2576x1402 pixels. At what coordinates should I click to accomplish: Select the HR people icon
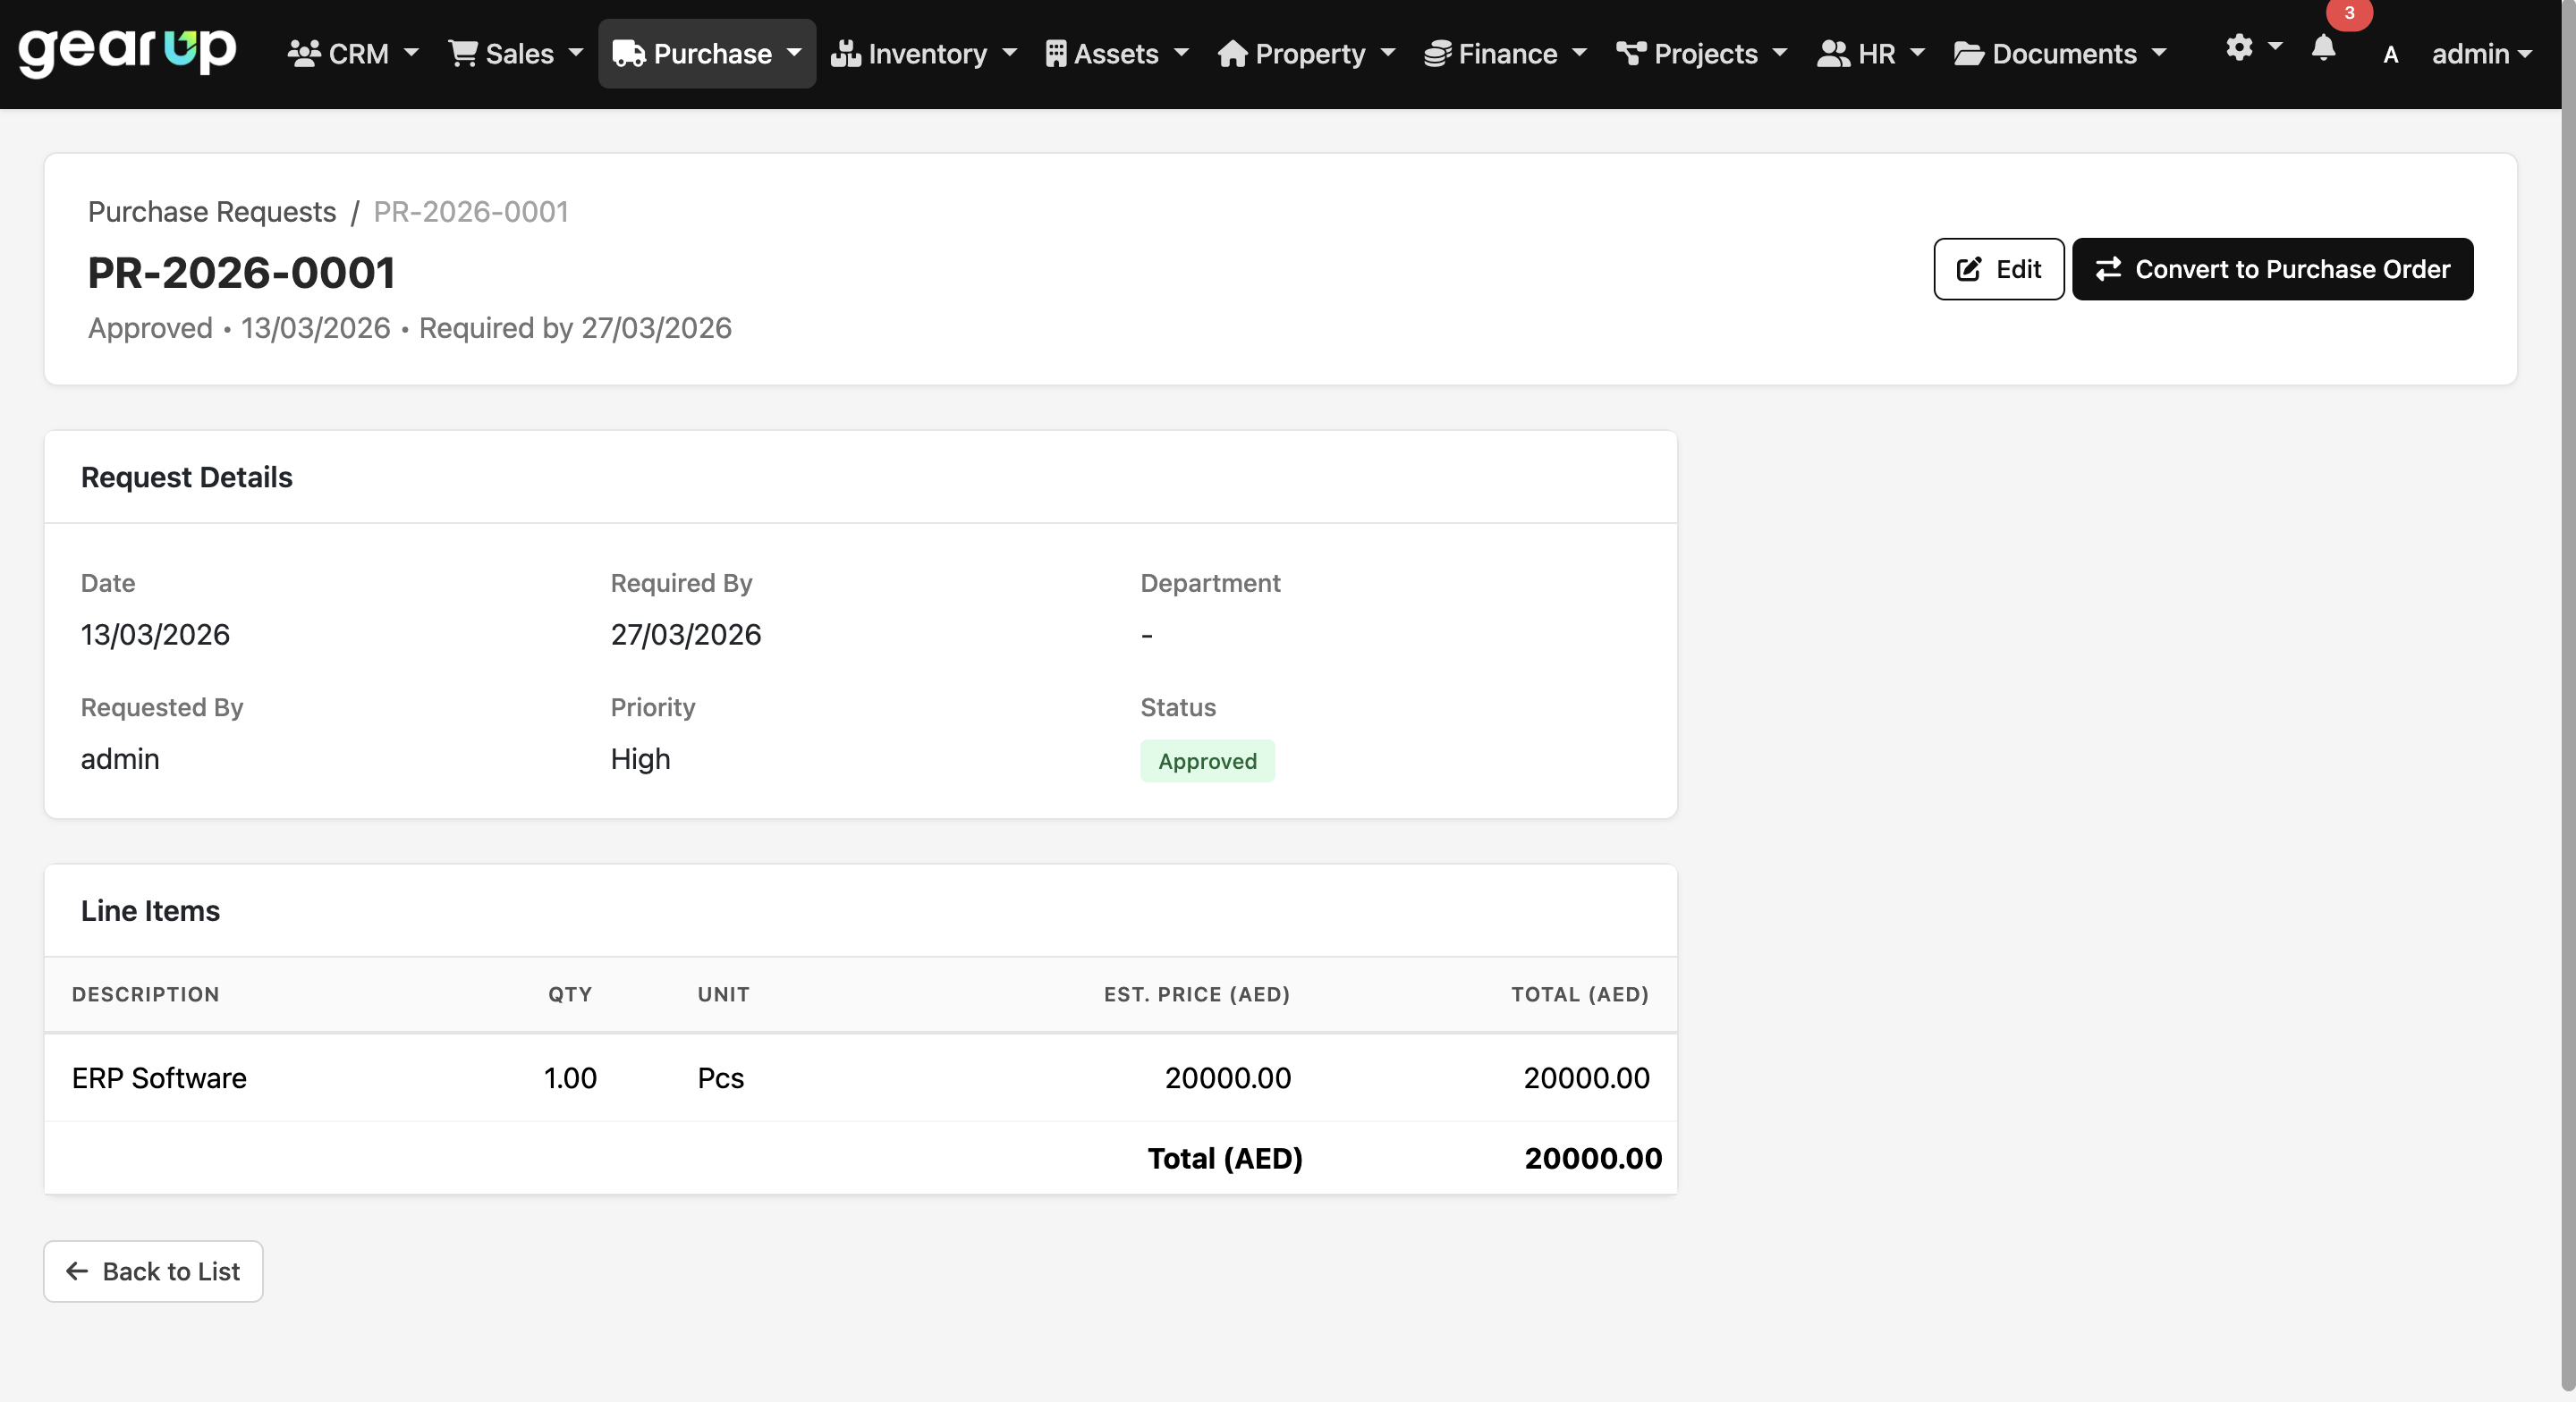[x=1833, y=53]
